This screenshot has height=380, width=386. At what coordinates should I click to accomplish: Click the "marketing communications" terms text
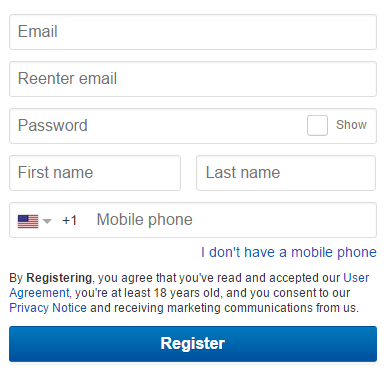(x=240, y=308)
